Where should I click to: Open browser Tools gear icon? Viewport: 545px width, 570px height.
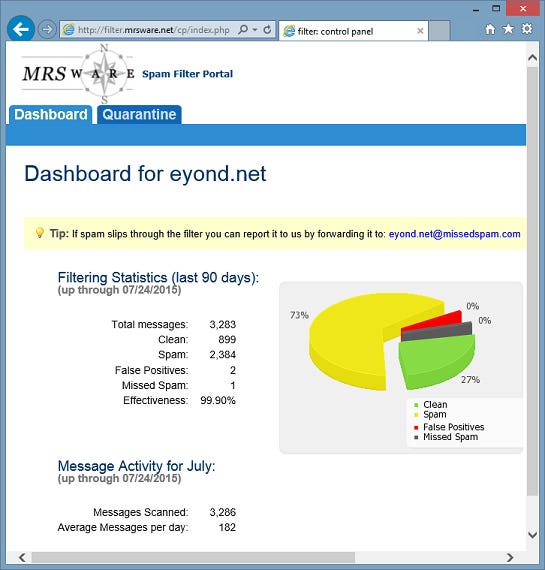coord(527,29)
